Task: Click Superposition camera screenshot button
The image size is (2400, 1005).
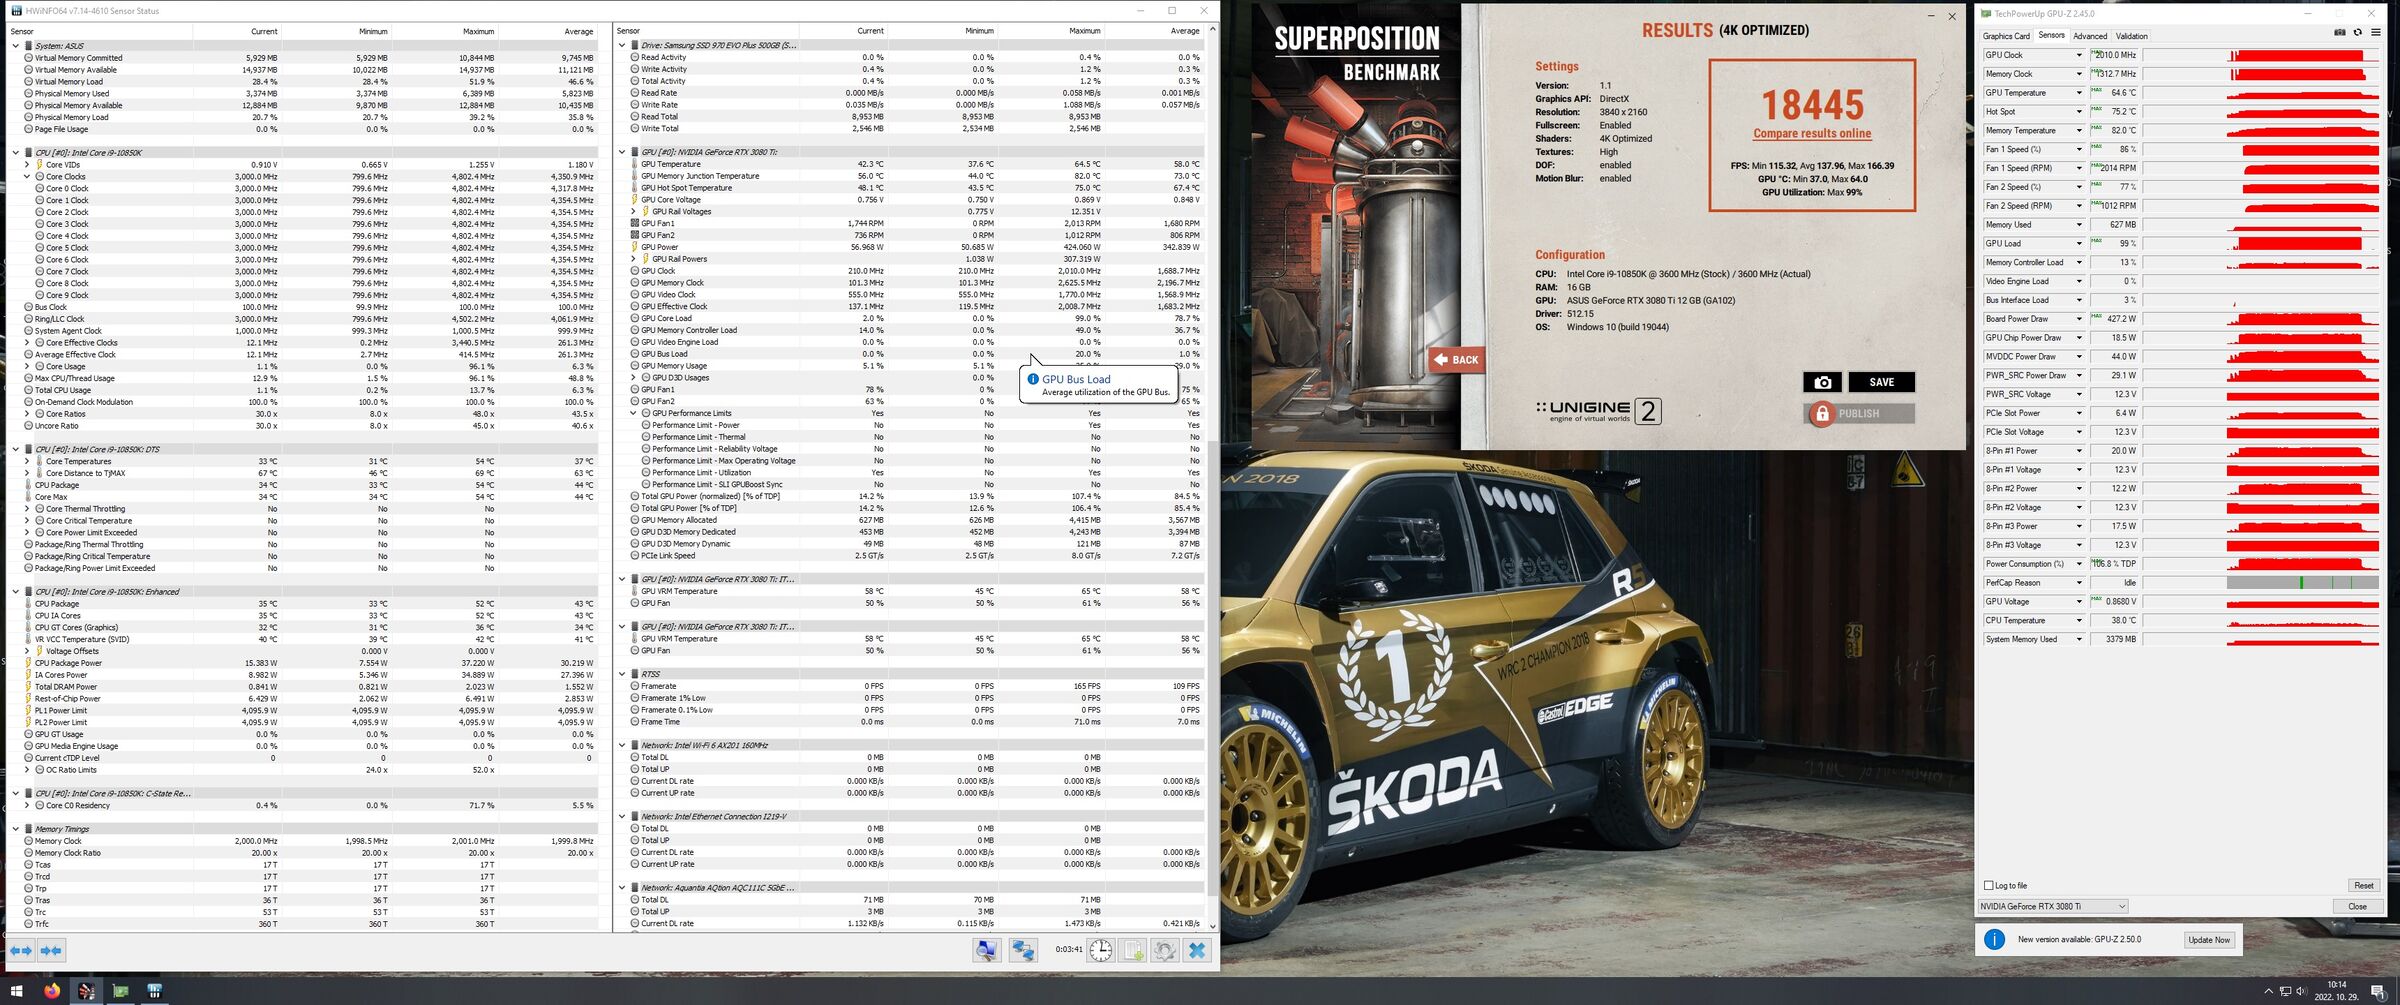Action: (1822, 382)
